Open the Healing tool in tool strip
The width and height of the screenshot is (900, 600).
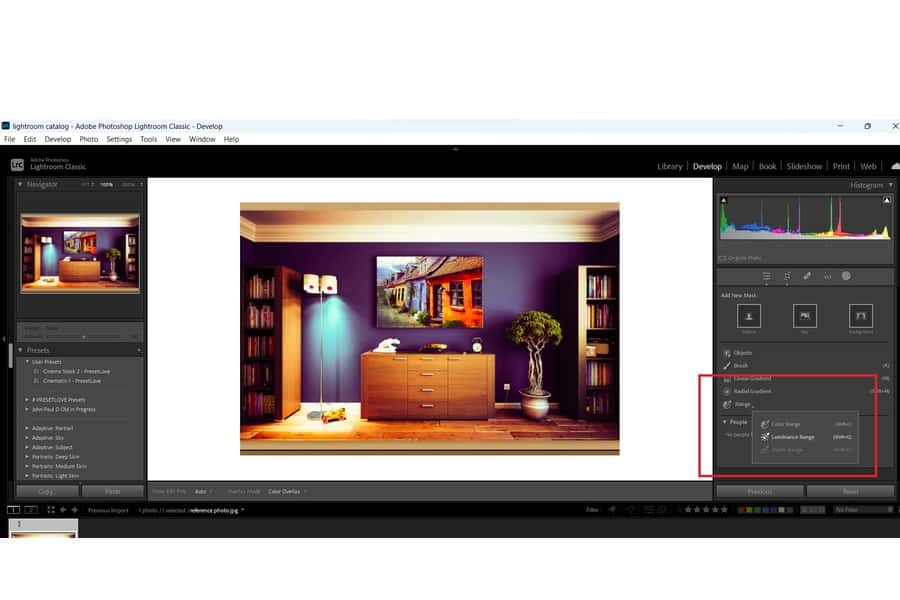pyautogui.click(x=806, y=276)
